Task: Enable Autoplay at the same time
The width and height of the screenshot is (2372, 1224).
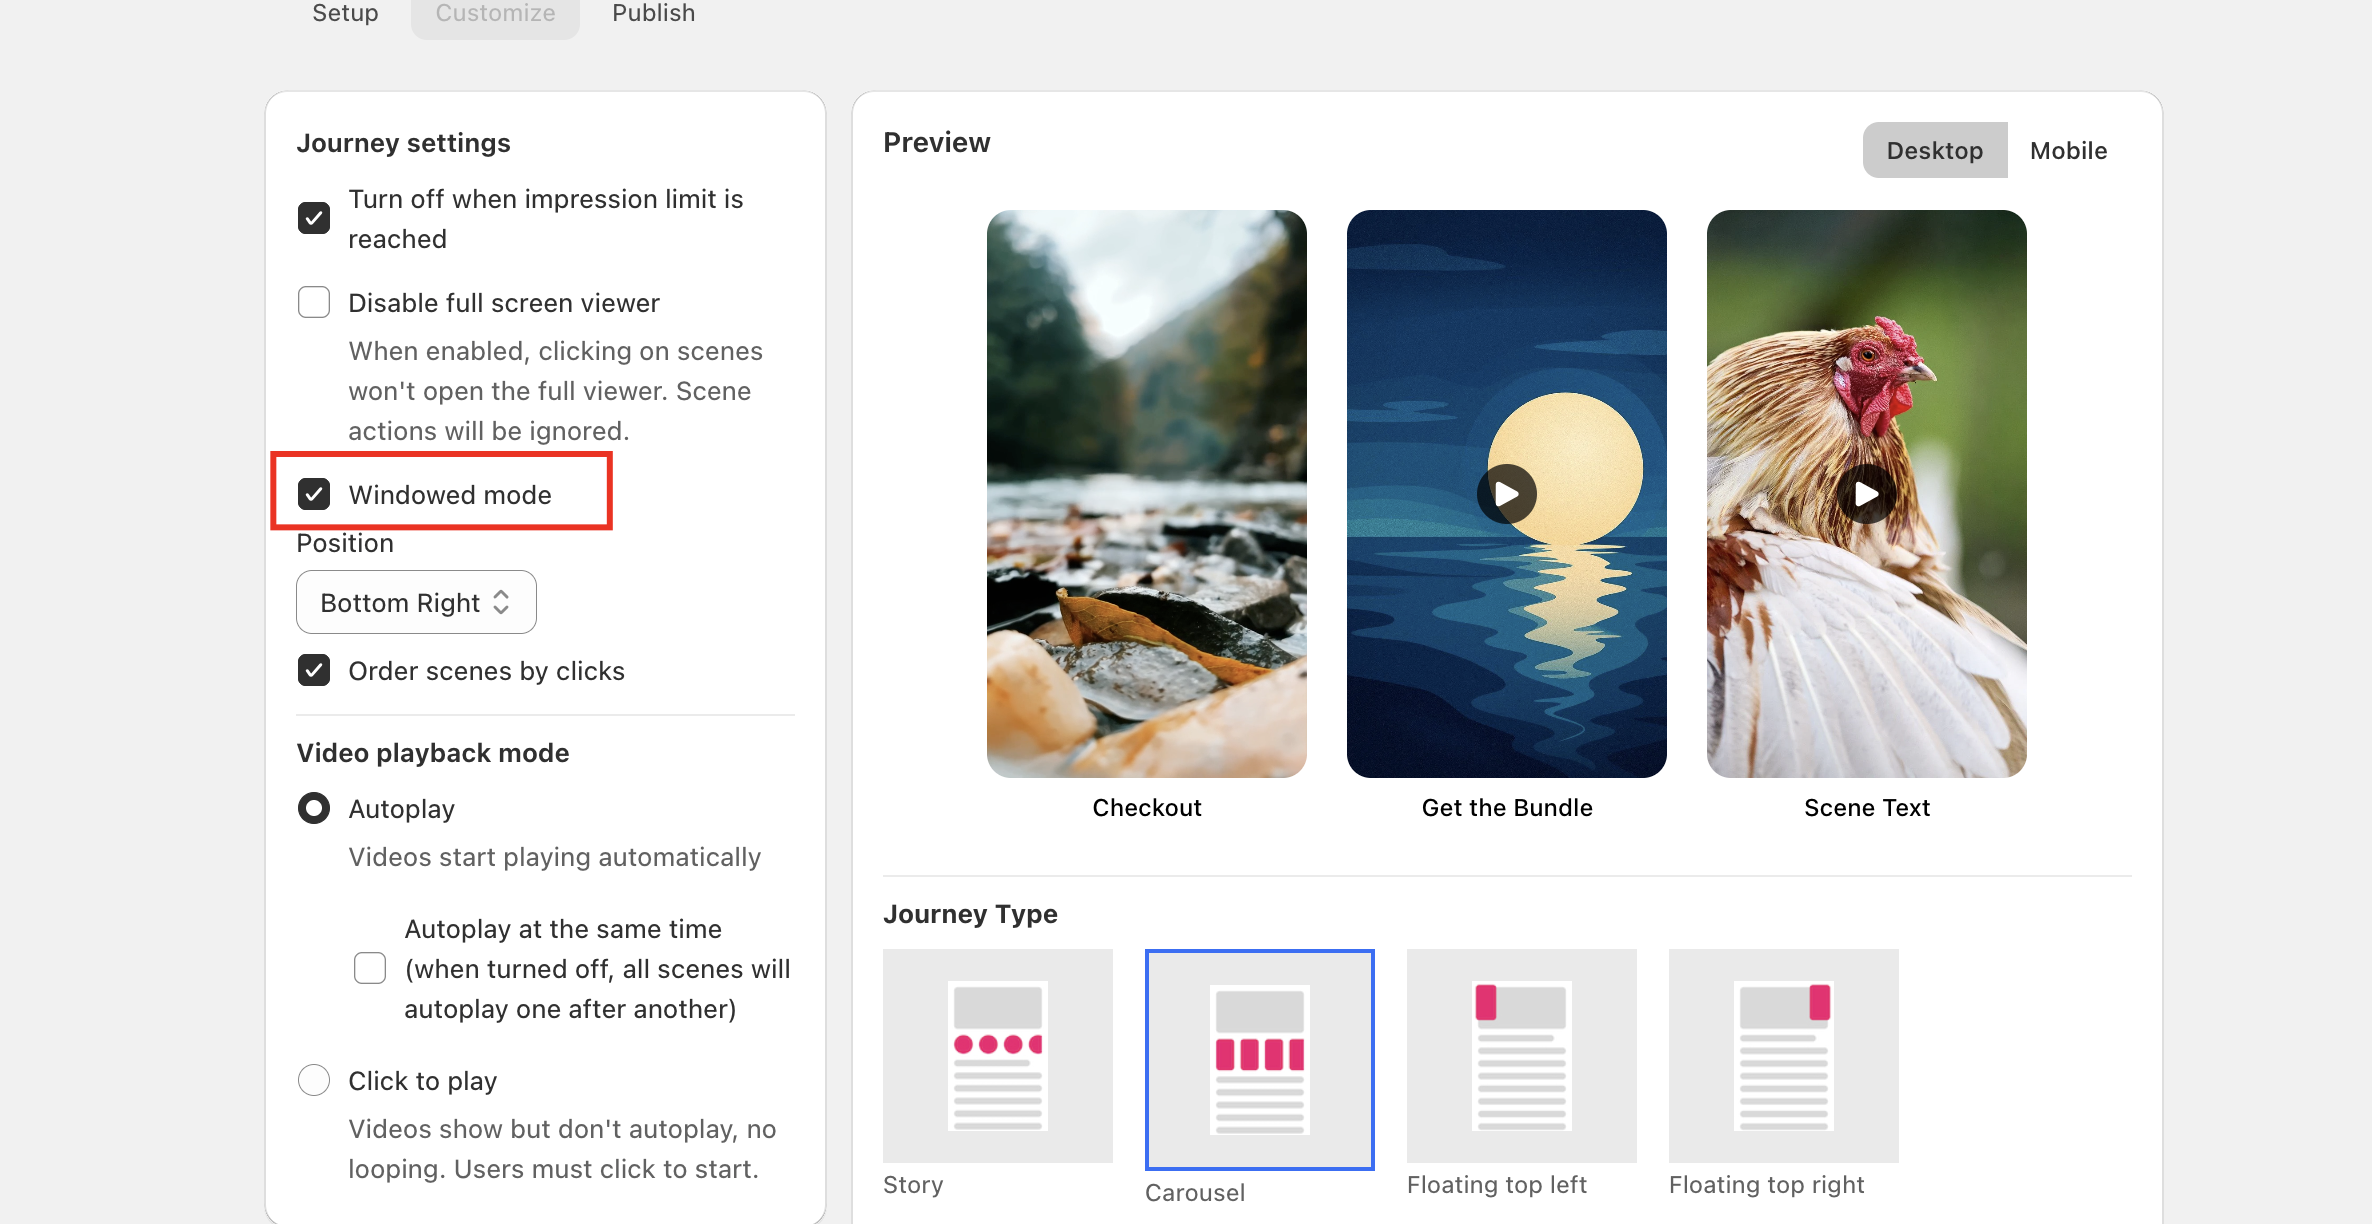Action: point(370,968)
